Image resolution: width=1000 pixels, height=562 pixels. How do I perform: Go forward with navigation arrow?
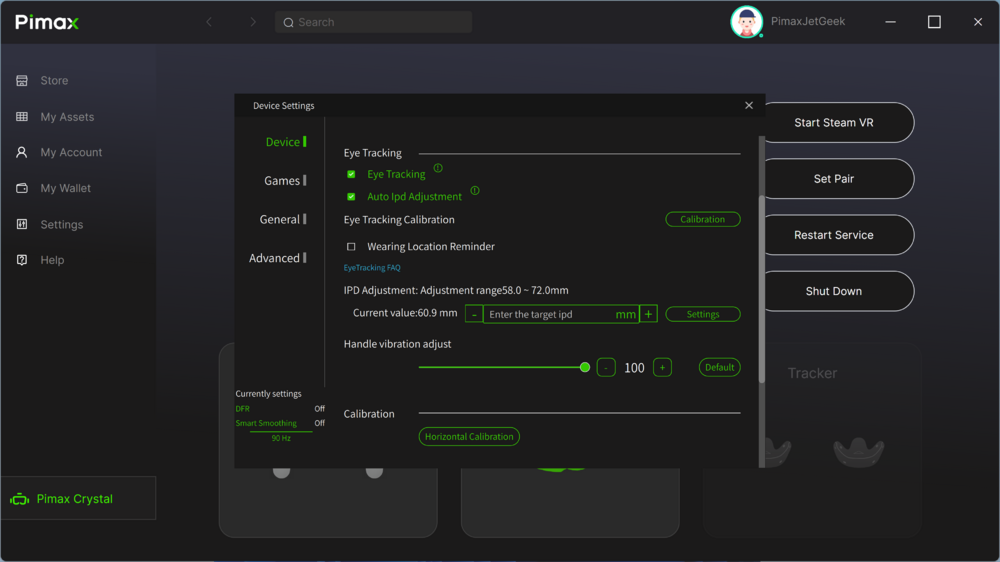253,22
